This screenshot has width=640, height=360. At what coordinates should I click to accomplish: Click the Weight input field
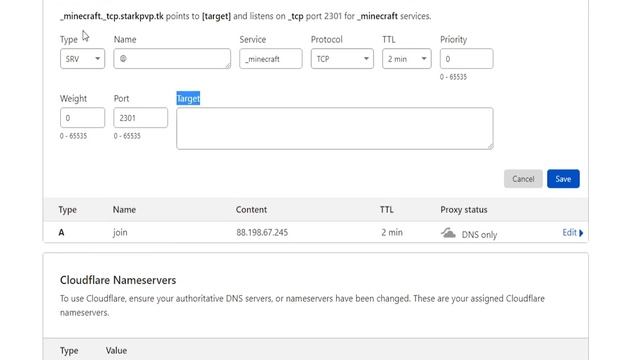click(x=82, y=118)
